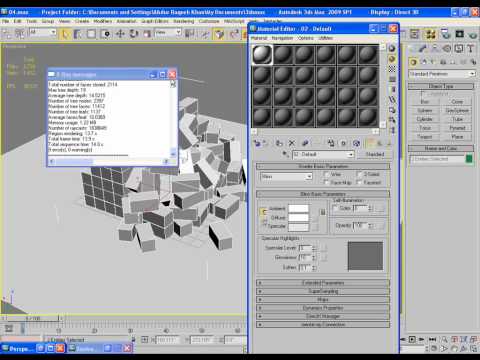Enable the Face Map checkbox
Screen dimensions: 480x360
pos(327,182)
